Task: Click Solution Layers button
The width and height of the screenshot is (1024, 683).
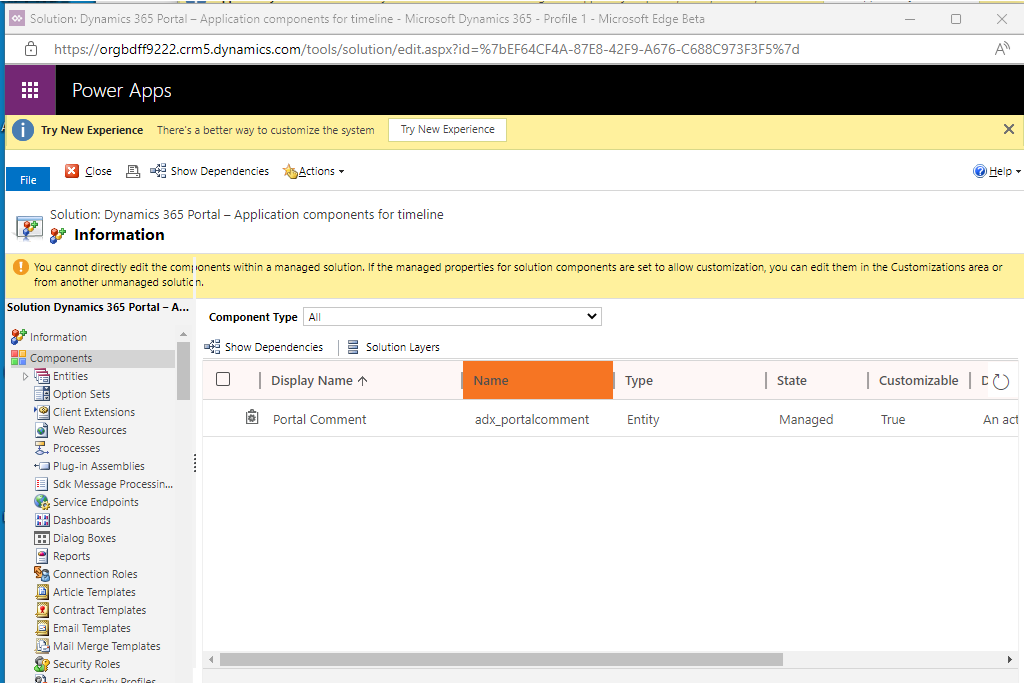Action: point(393,347)
